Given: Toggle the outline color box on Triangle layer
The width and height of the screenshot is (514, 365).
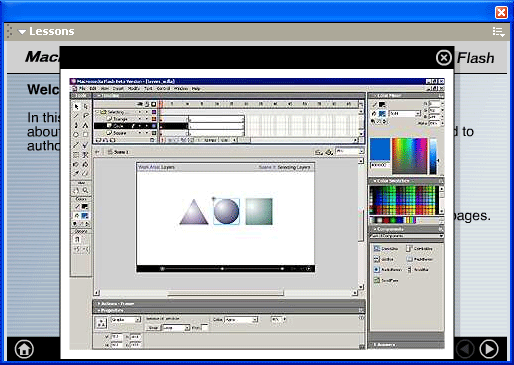Looking at the screenshot, I should pyautogui.click(x=154, y=119).
